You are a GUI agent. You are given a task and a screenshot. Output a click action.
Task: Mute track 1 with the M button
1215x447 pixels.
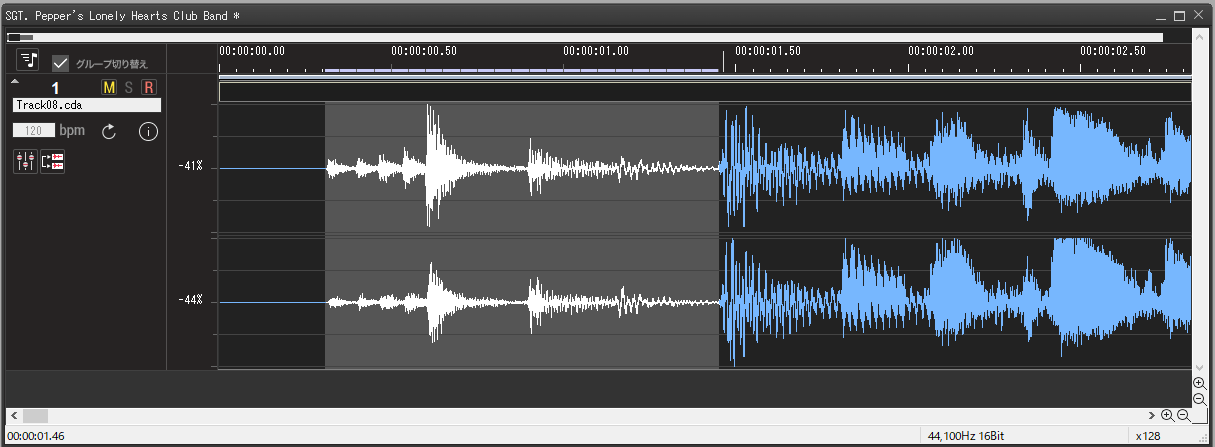point(109,88)
